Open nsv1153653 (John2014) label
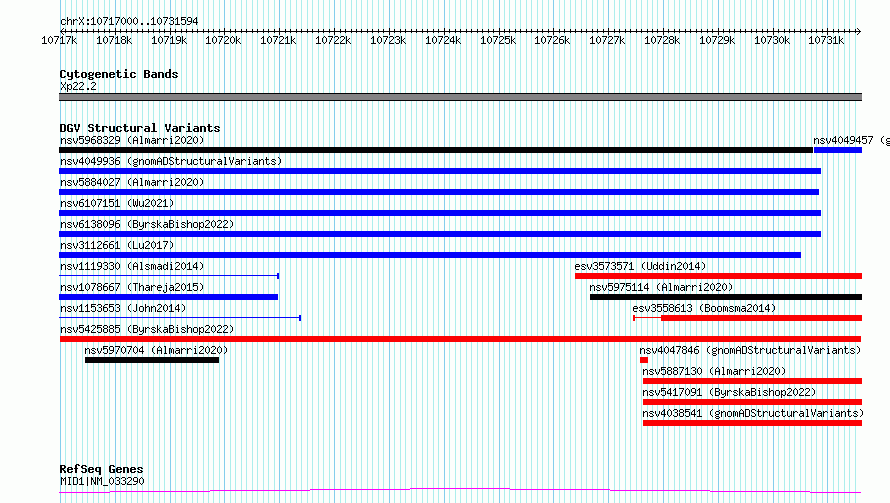This screenshot has height=503, width=890. tap(123, 308)
